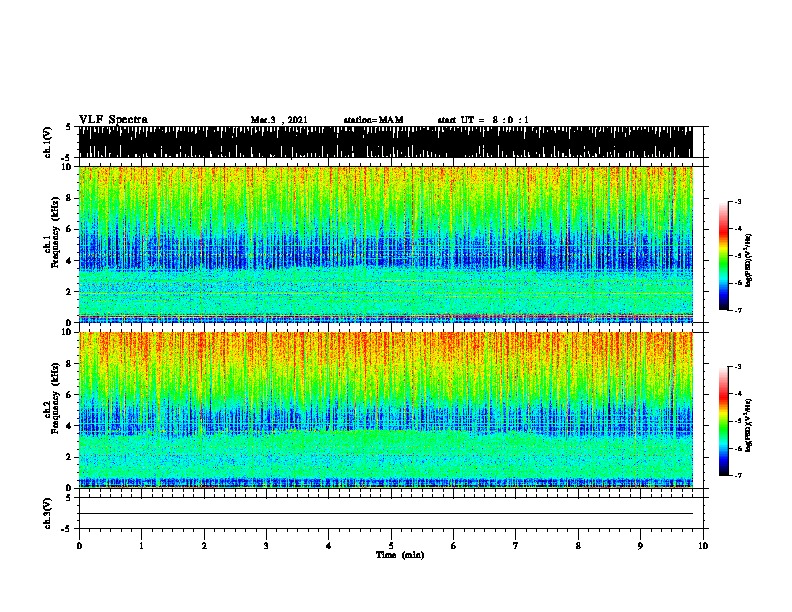
Task: Click the '-7' label on ch.2 colorbar
Action: tap(737, 475)
